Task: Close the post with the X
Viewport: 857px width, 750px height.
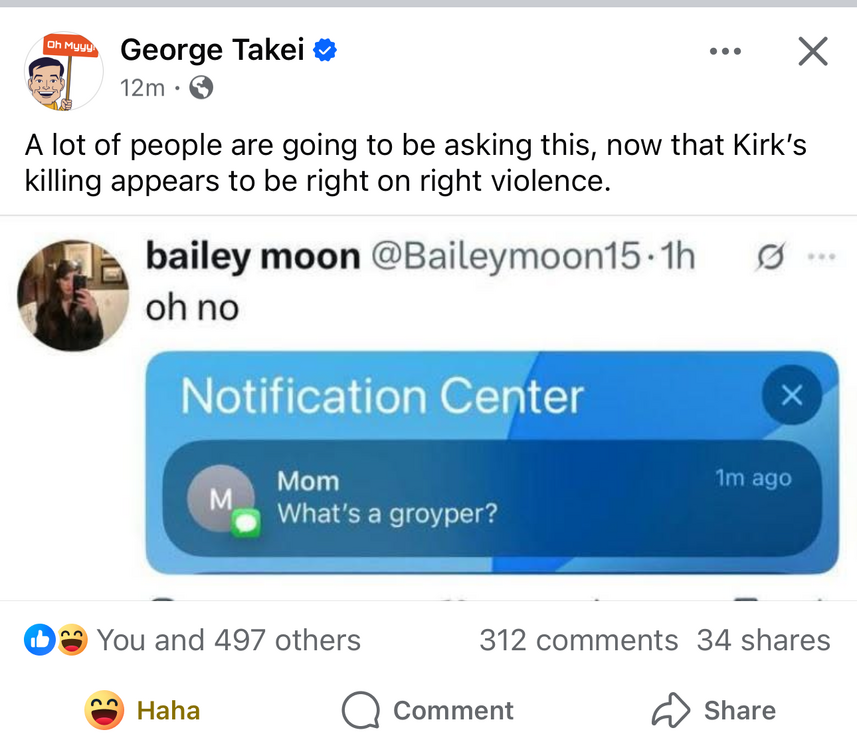Action: [813, 51]
